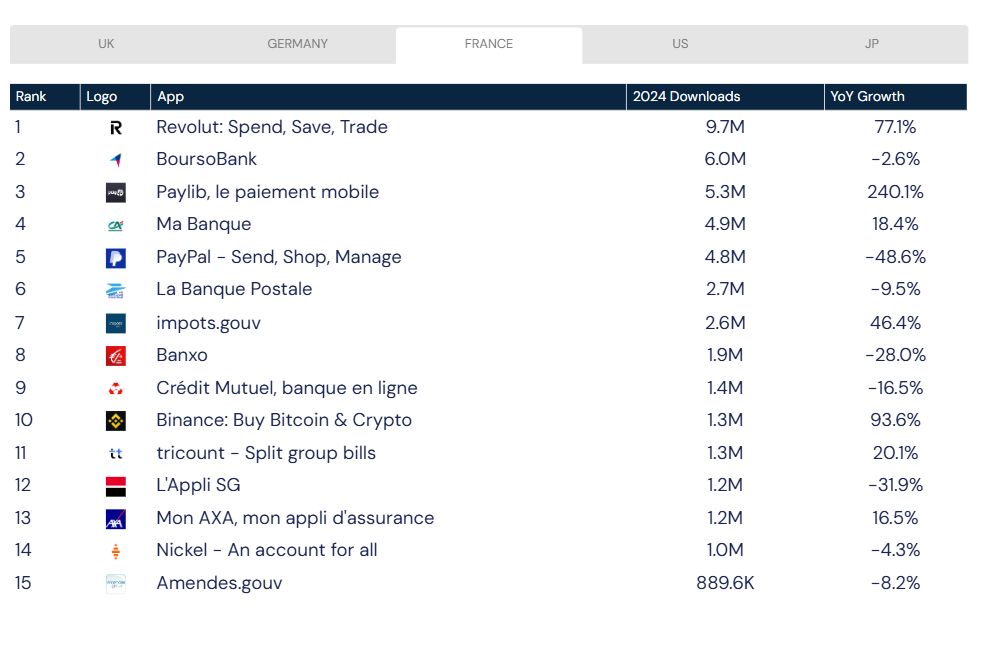This screenshot has width=981, height=647.
Task: Click the 2.6M downloads value
Action: [725, 323]
